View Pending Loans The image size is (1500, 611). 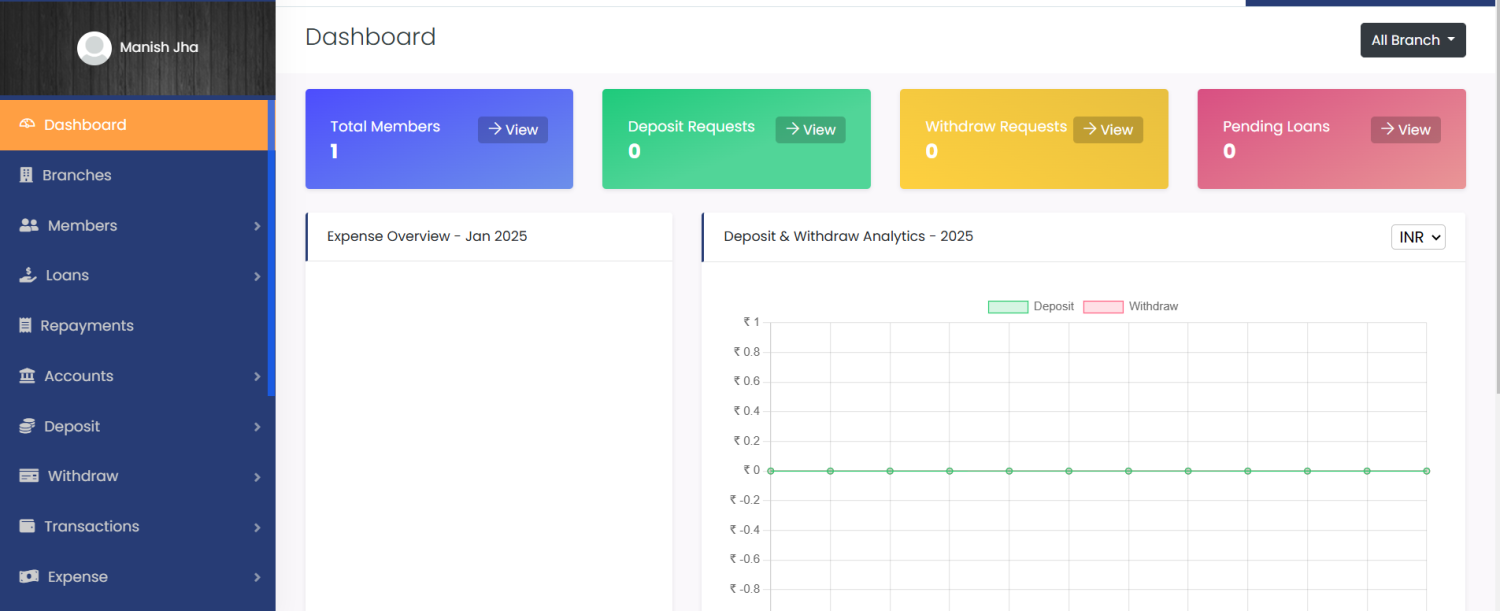tap(1405, 130)
